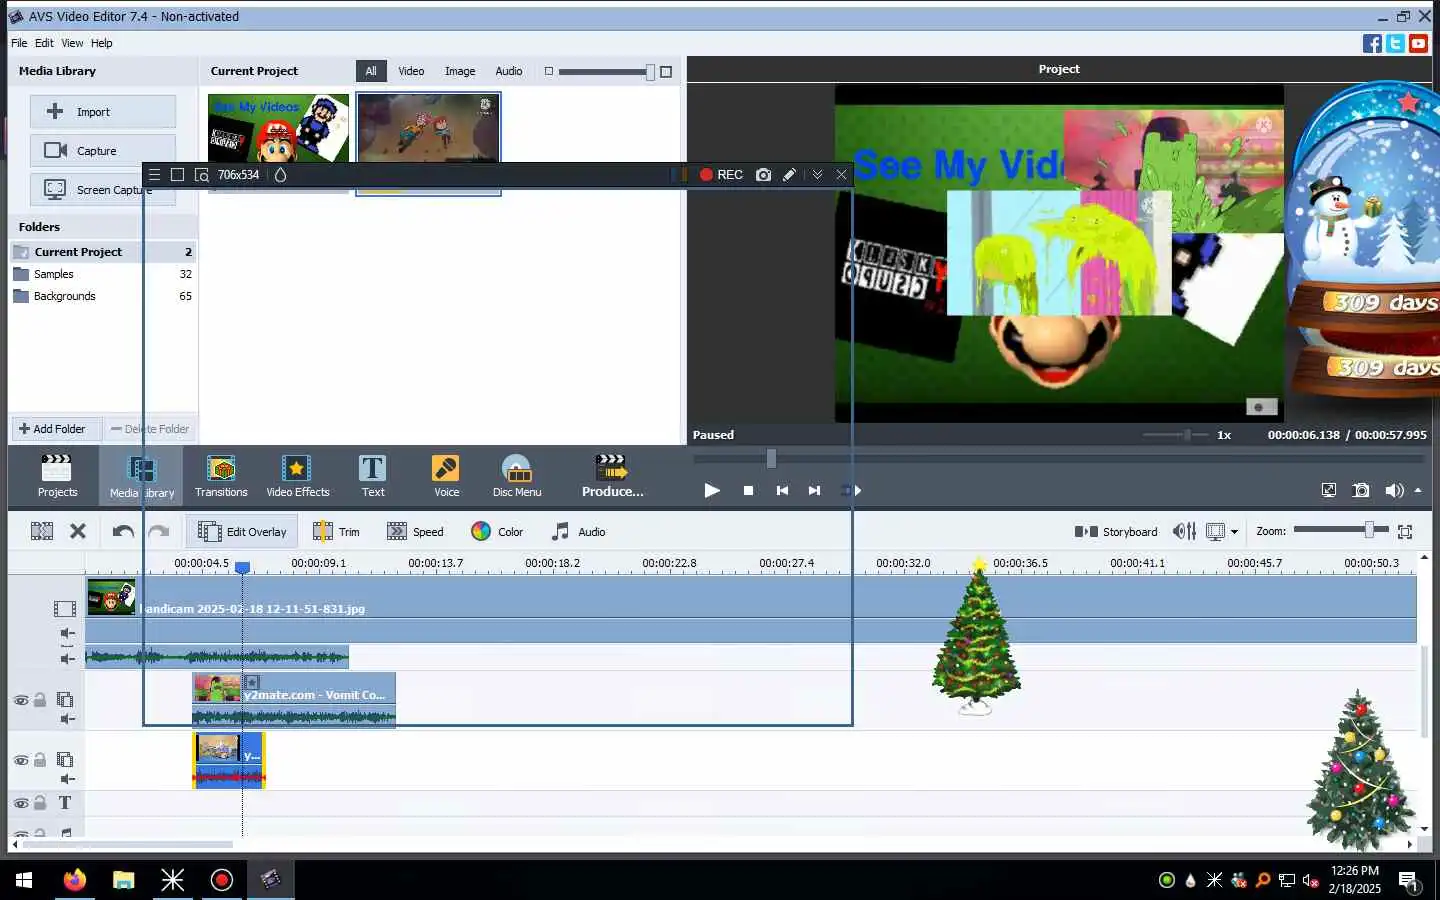Lock the second overlay track
Screen dimensions: 1440x900
tap(40, 760)
